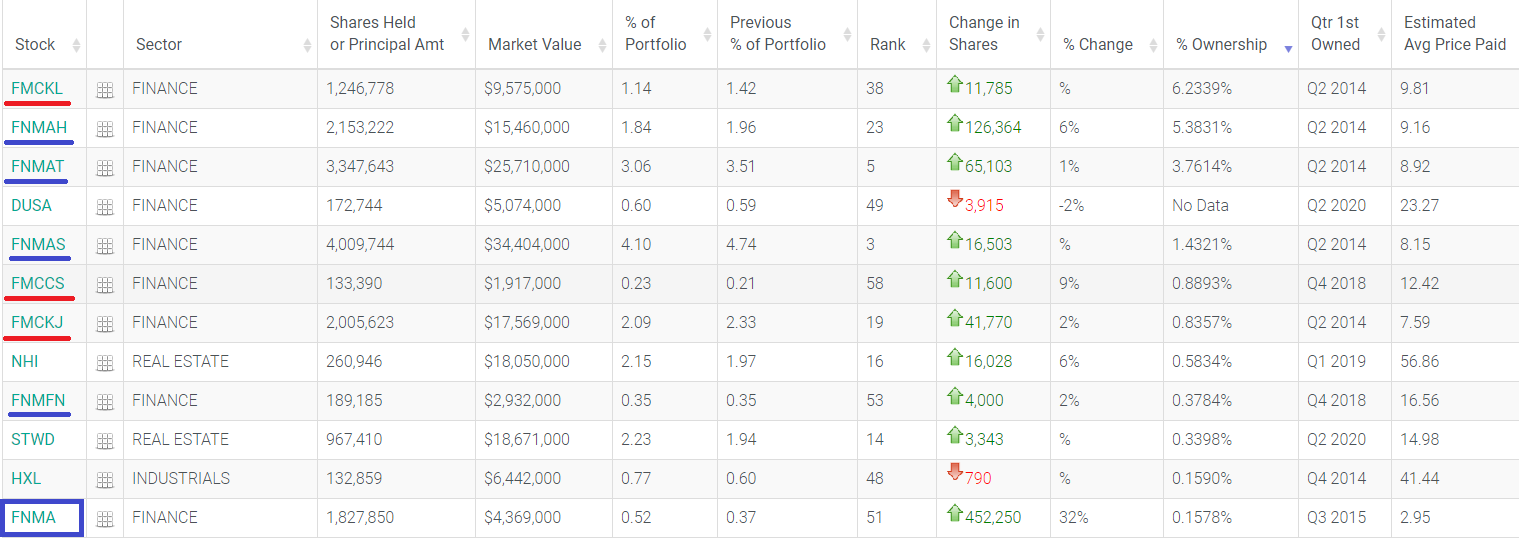Click green up arrow beside 41,770
Image resolution: width=1519 pixels, height=540 pixels.
pyautogui.click(x=955, y=319)
